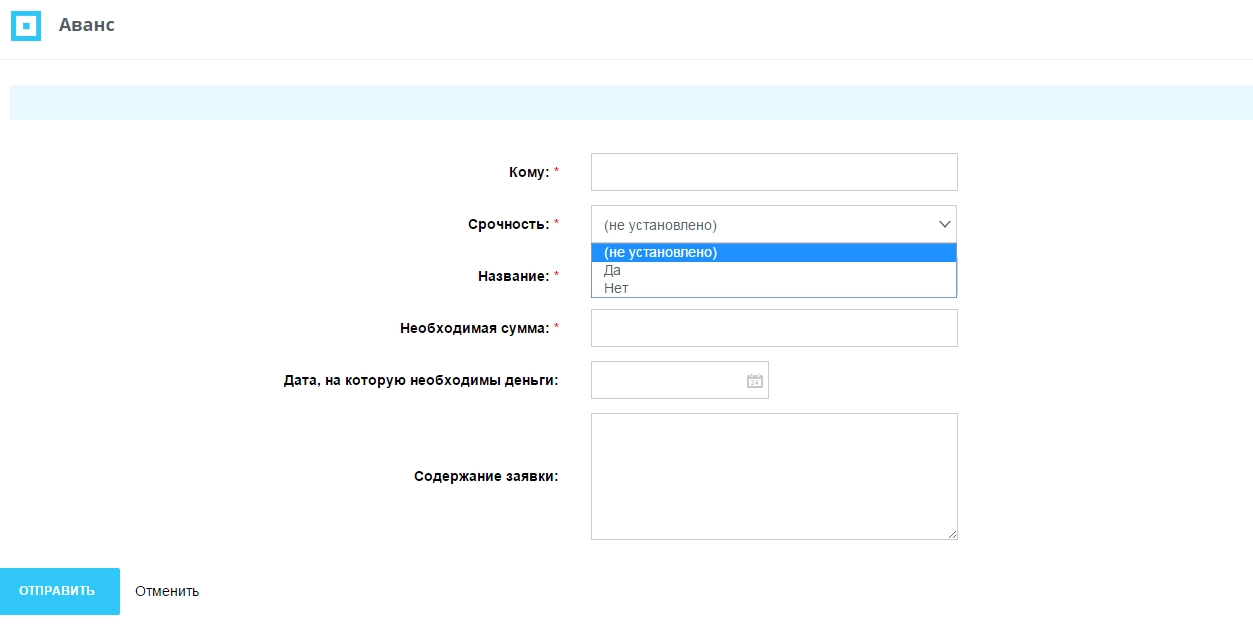Click the 'Название:' field label

(513, 276)
